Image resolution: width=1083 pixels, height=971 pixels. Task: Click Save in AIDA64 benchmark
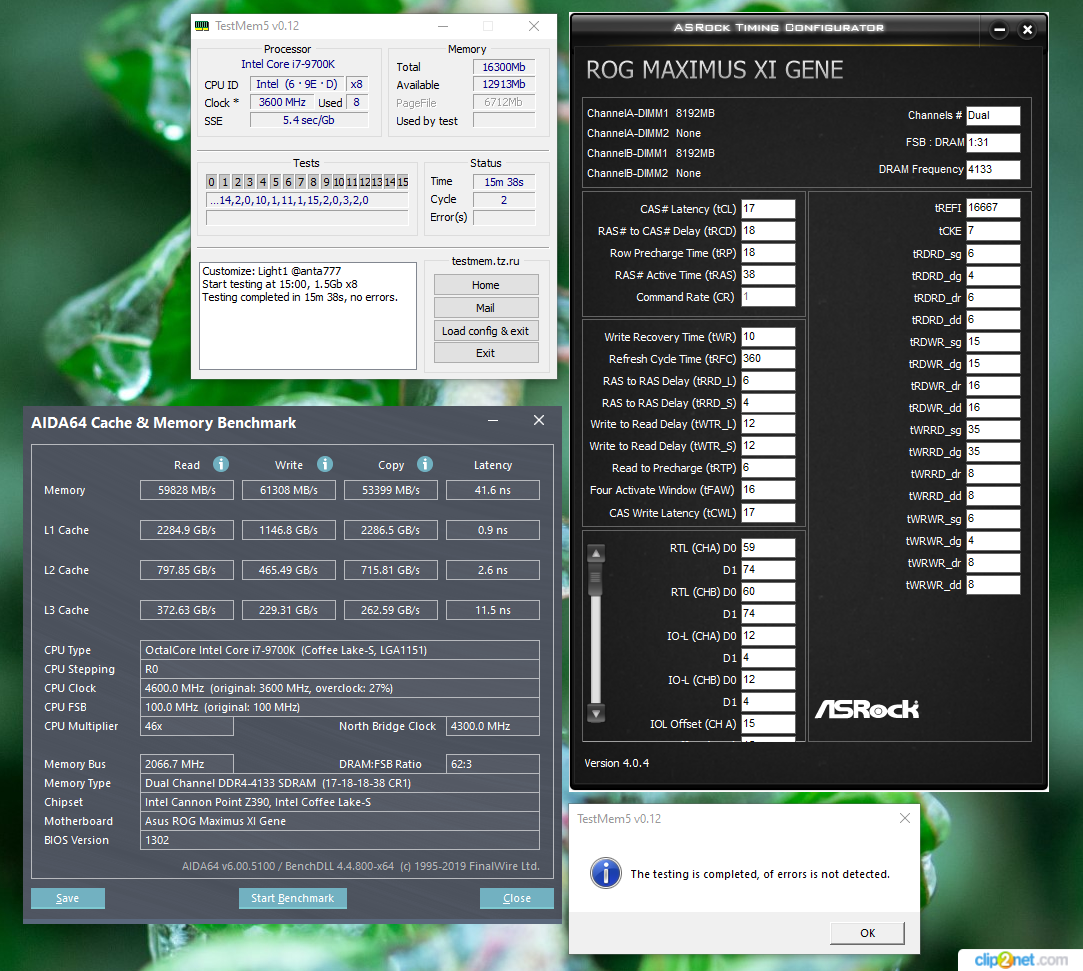click(x=68, y=898)
